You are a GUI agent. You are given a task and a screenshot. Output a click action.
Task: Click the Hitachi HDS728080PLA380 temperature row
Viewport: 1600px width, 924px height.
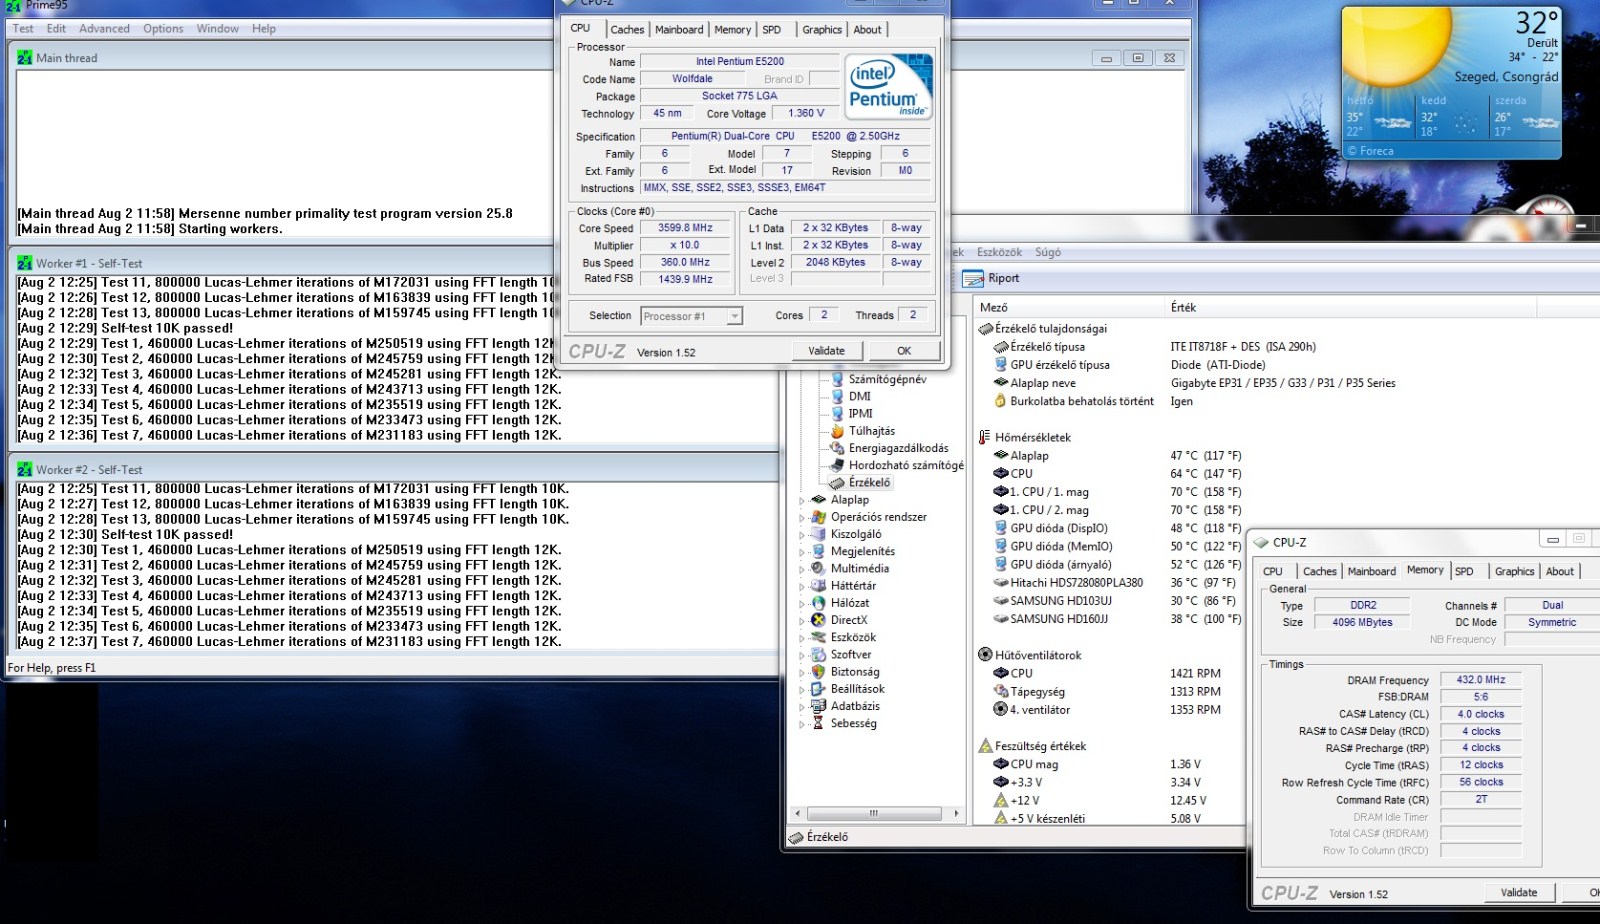(x=1113, y=582)
